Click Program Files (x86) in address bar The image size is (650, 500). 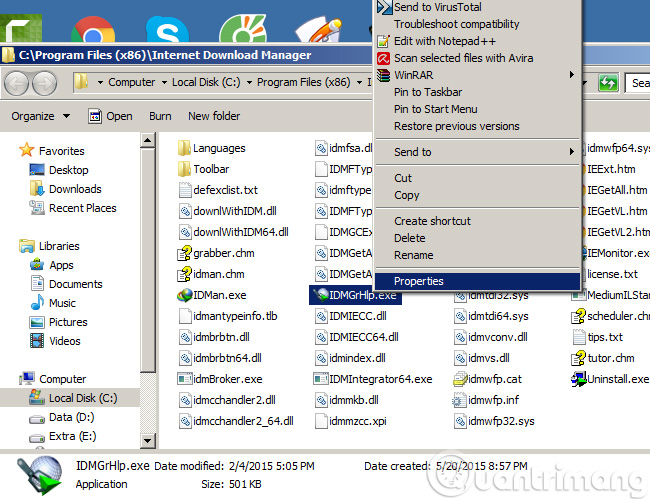pyautogui.click(x=303, y=83)
